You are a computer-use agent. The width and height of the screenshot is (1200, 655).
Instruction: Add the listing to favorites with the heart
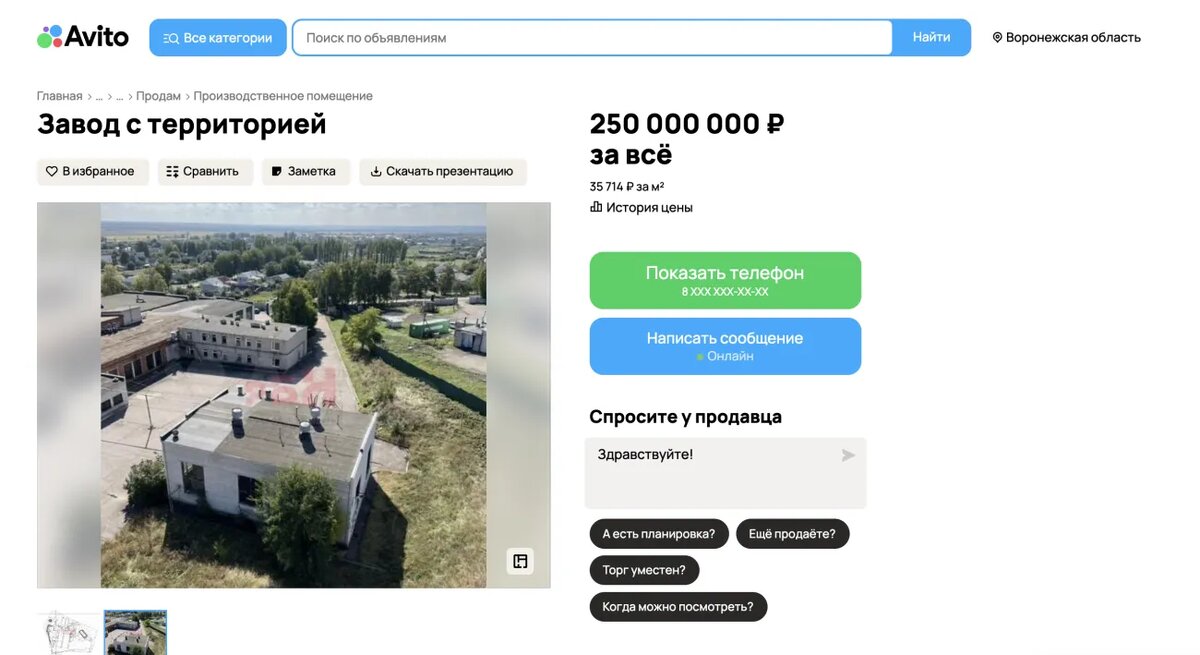click(92, 171)
